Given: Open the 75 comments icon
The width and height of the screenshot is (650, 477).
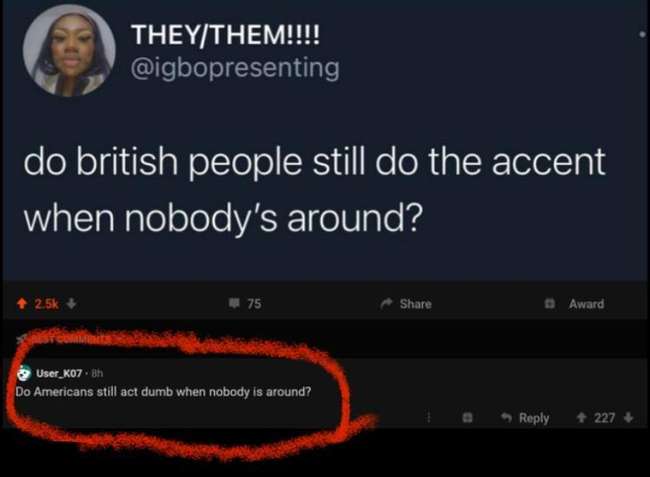Looking at the screenshot, I should [x=234, y=303].
